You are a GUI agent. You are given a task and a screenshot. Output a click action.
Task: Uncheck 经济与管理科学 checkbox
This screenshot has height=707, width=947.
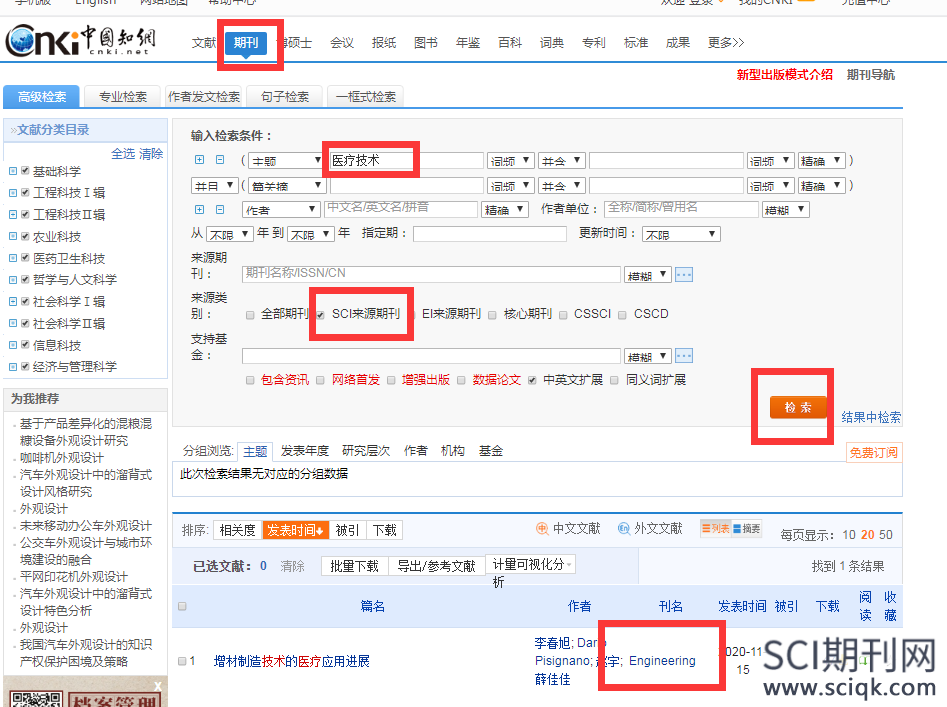[25, 366]
